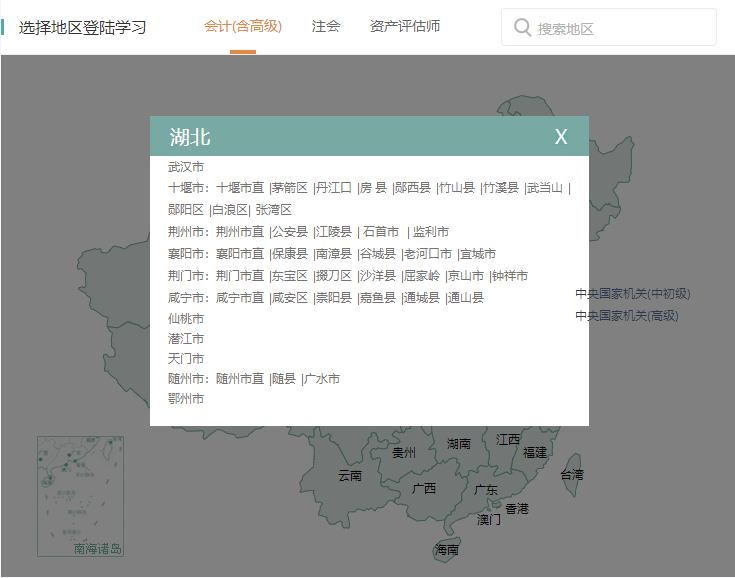This screenshot has width=735, height=578.
Task: Select 宜城市
Action: point(478,254)
